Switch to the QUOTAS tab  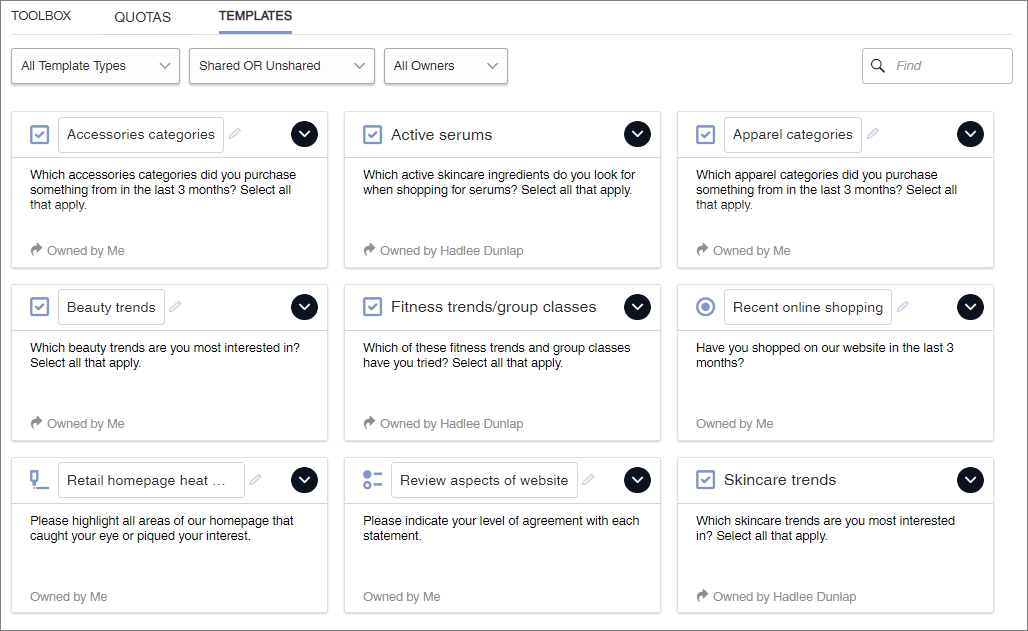point(142,17)
